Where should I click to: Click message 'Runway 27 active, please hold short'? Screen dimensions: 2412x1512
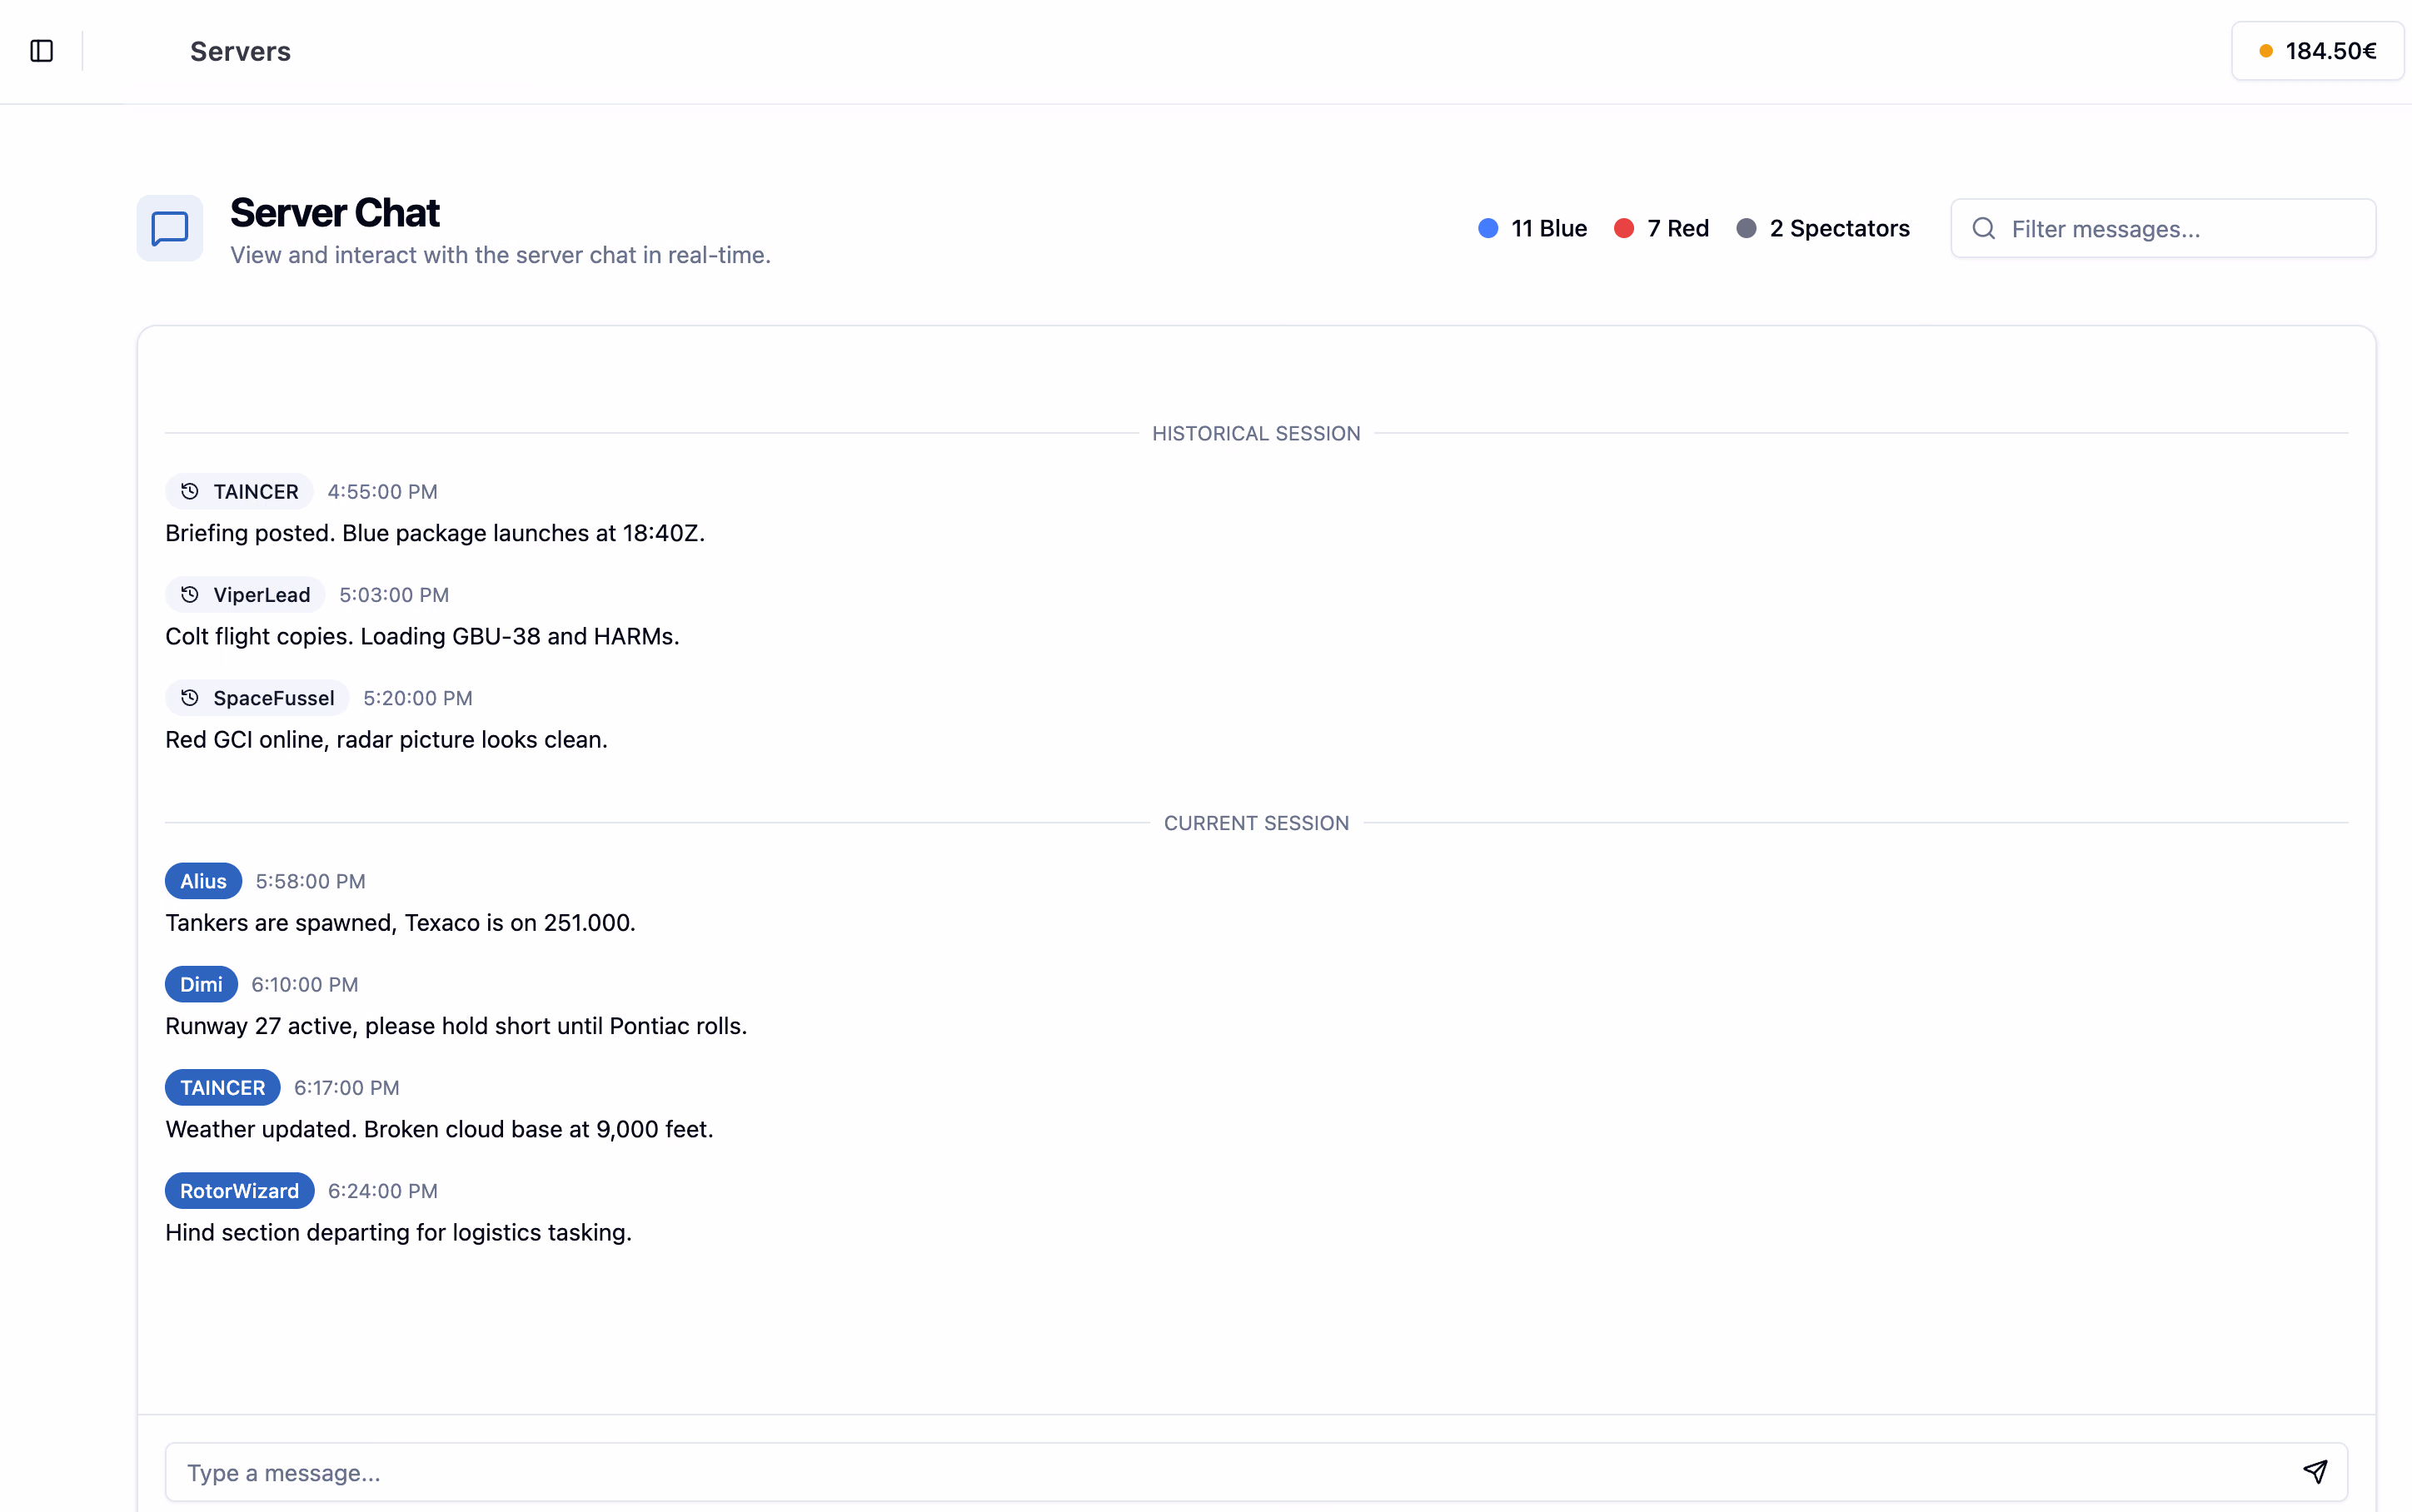point(456,1026)
